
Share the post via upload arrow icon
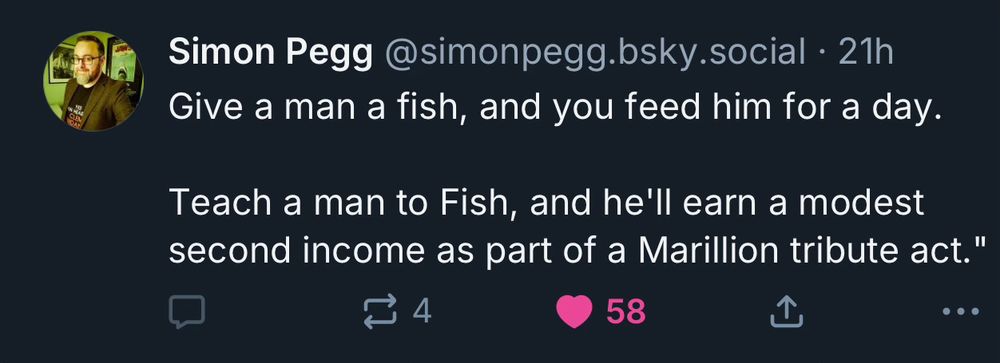coord(786,312)
